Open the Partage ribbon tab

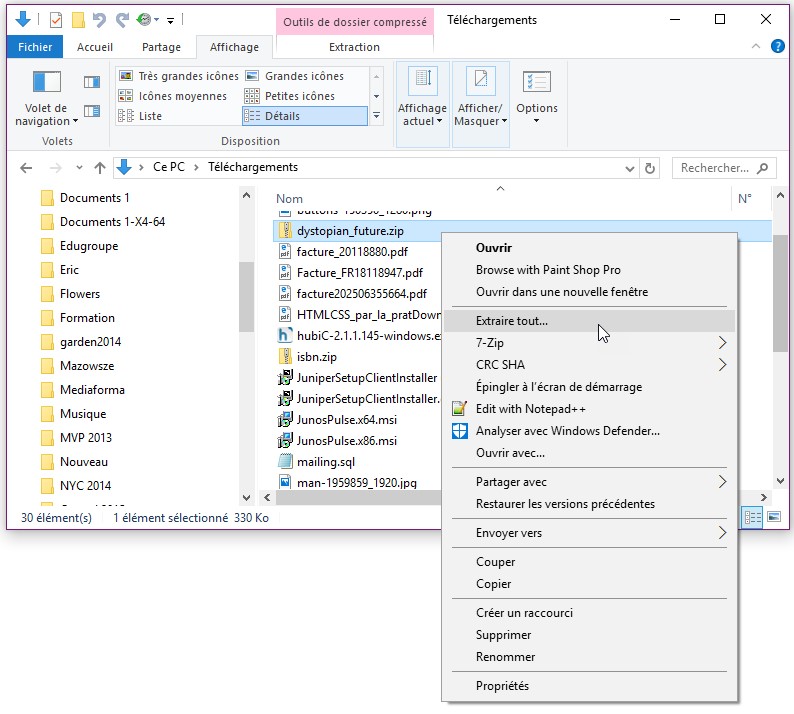[x=161, y=47]
